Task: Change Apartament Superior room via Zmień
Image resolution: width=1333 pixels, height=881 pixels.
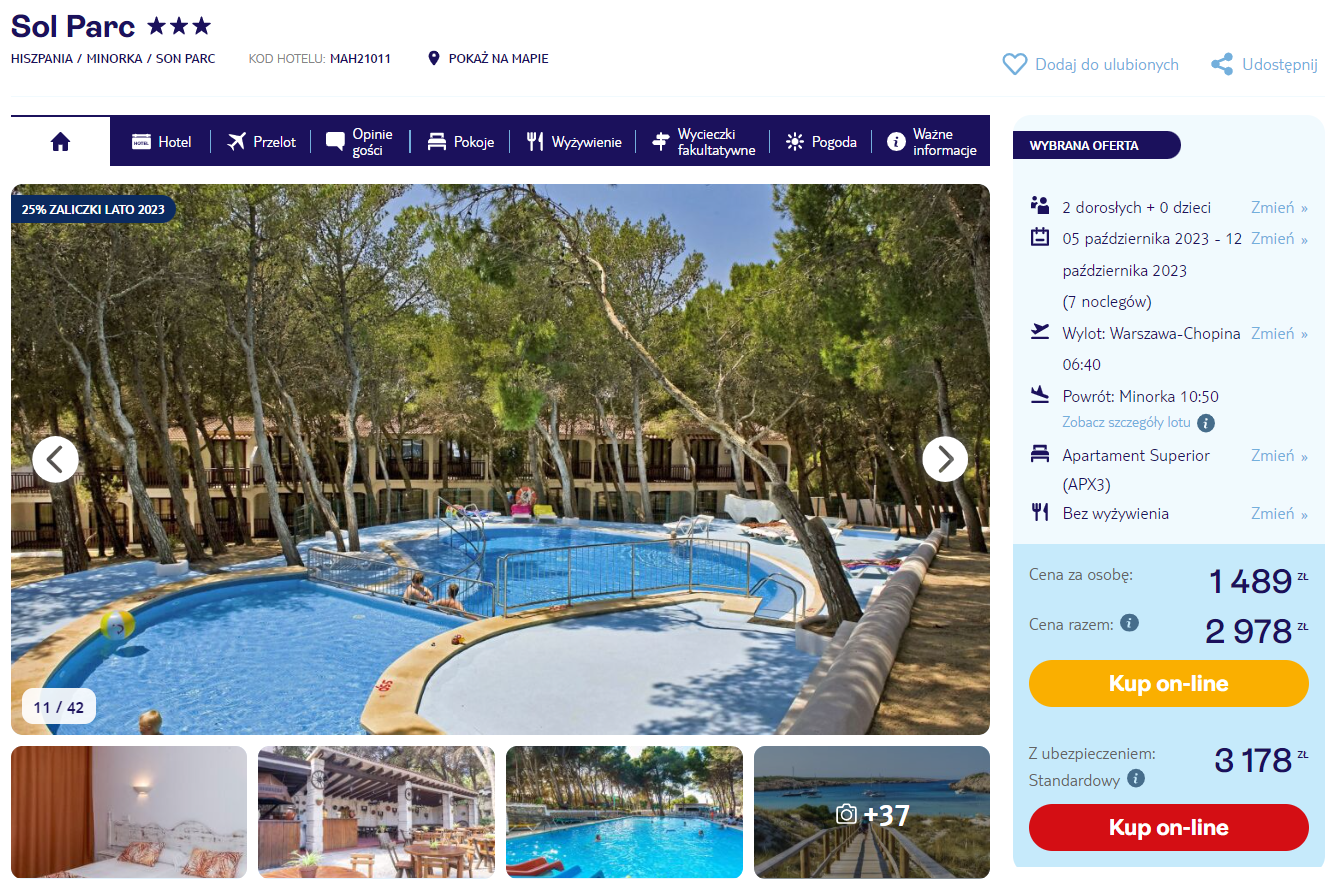Action: click(x=1279, y=455)
